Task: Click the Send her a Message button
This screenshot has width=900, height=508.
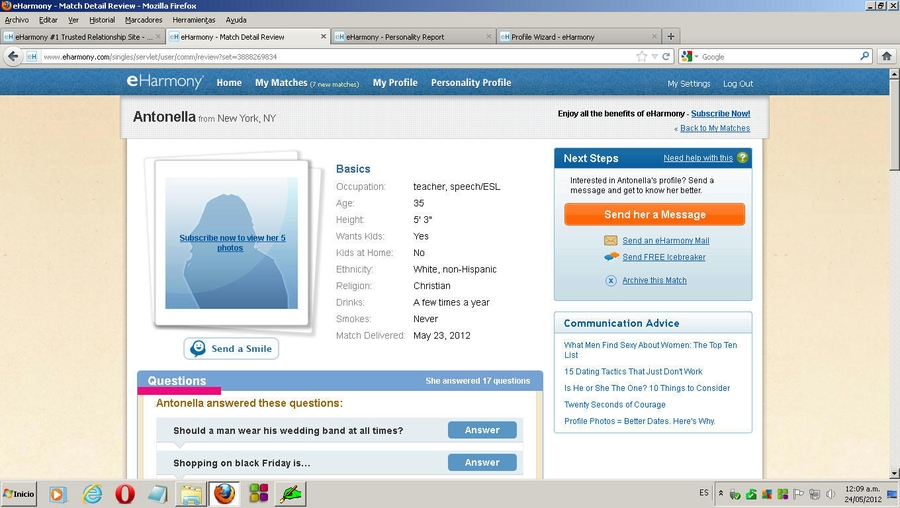Action: coord(654,214)
